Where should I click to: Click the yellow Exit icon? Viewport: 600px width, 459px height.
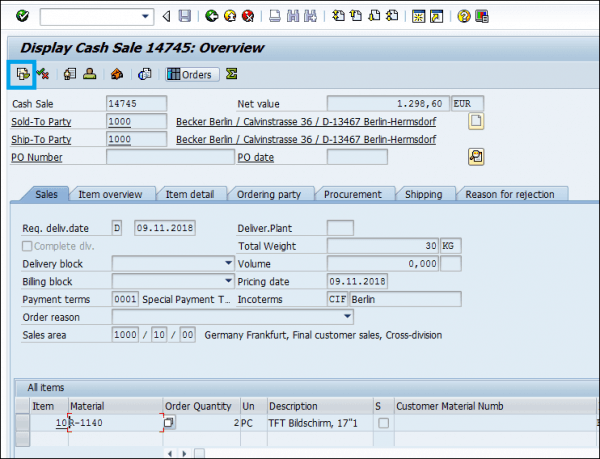click(230, 16)
